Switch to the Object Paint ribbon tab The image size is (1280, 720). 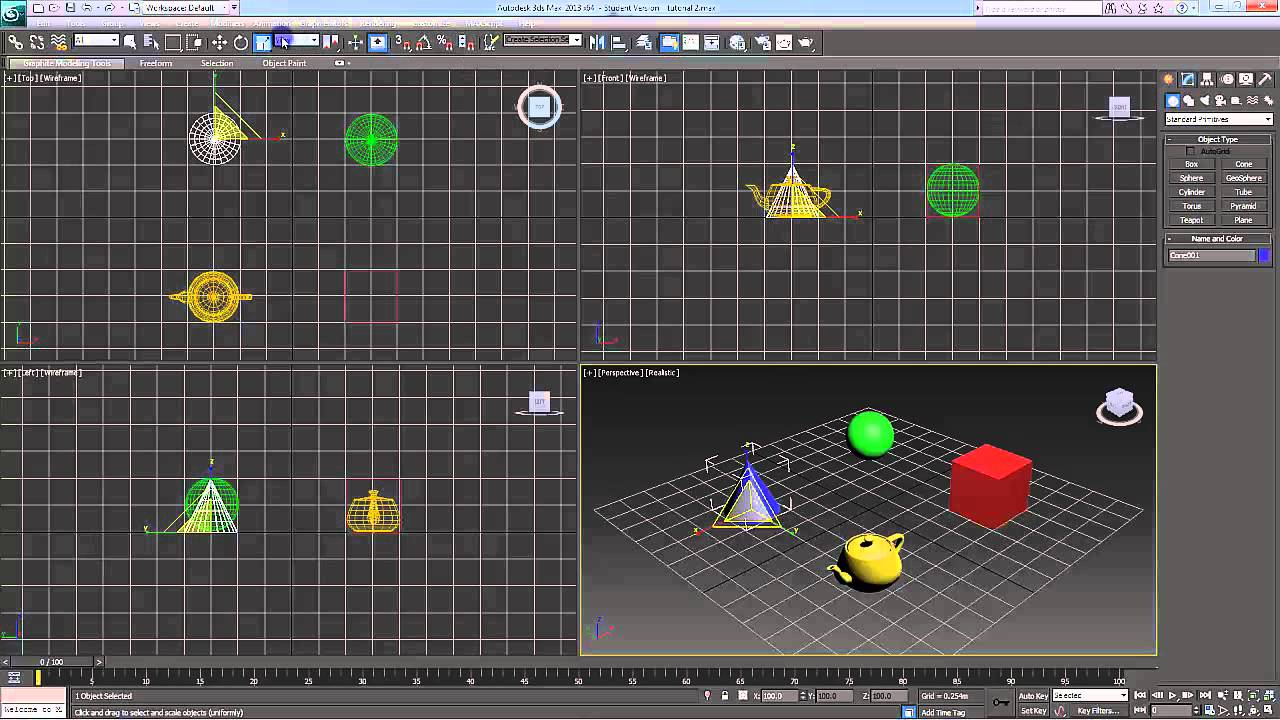pos(284,63)
